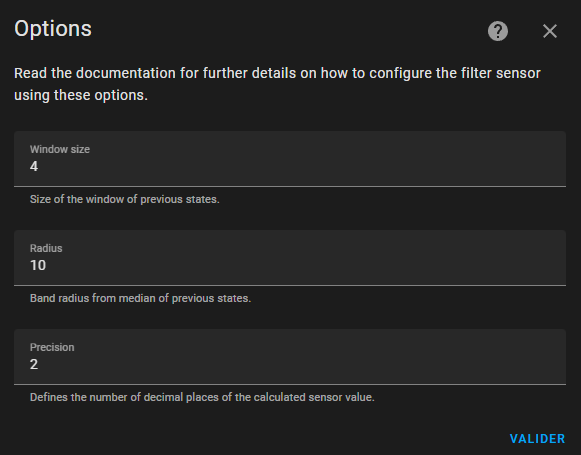
Task: Click the 'Band radius from median' helper text
Action: pyautogui.click(x=140, y=298)
